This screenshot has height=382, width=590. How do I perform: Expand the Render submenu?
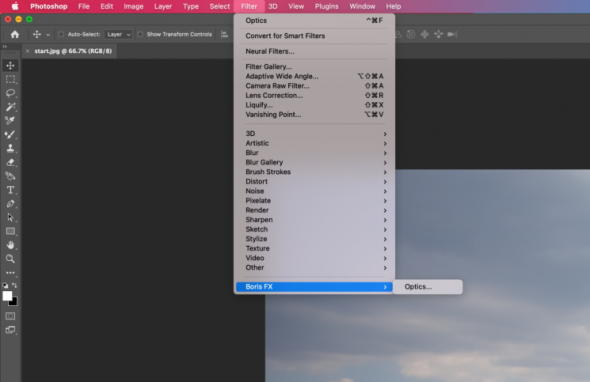[314, 210]
